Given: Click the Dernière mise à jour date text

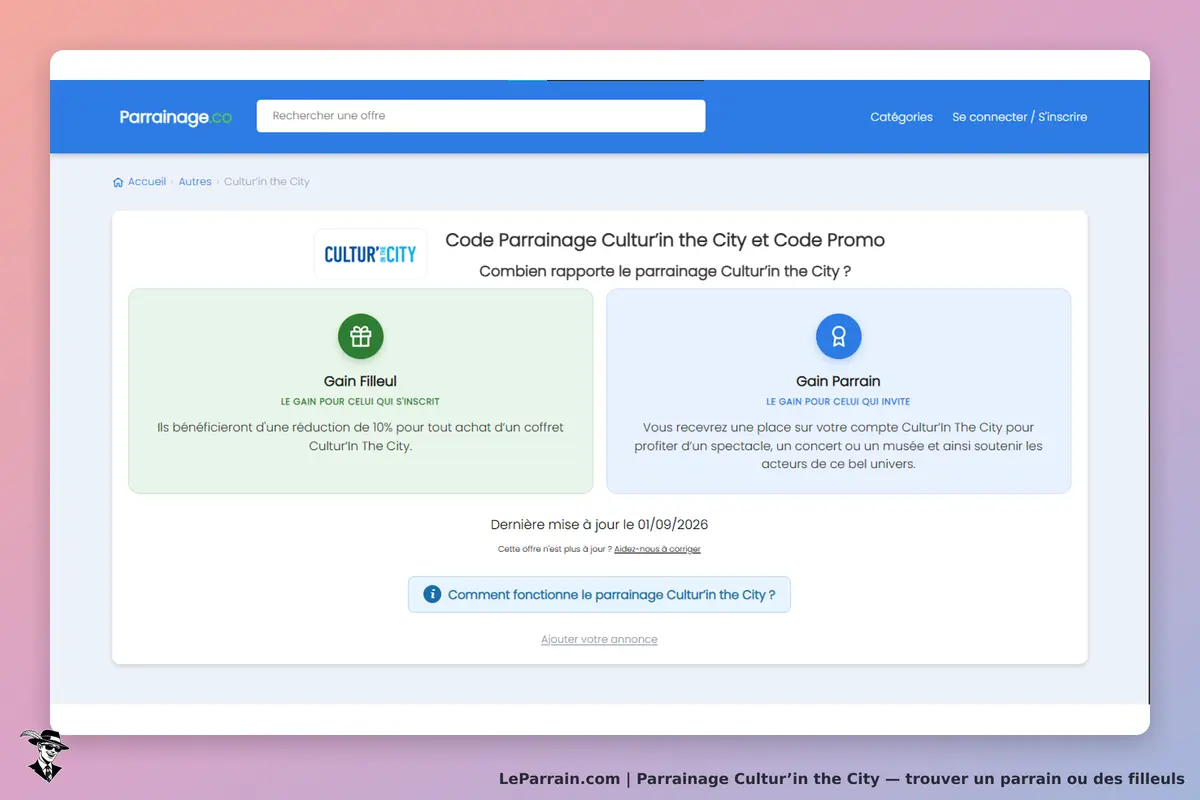Looking at the screenshot, I should pyautogui.click(x=599, y=524).
